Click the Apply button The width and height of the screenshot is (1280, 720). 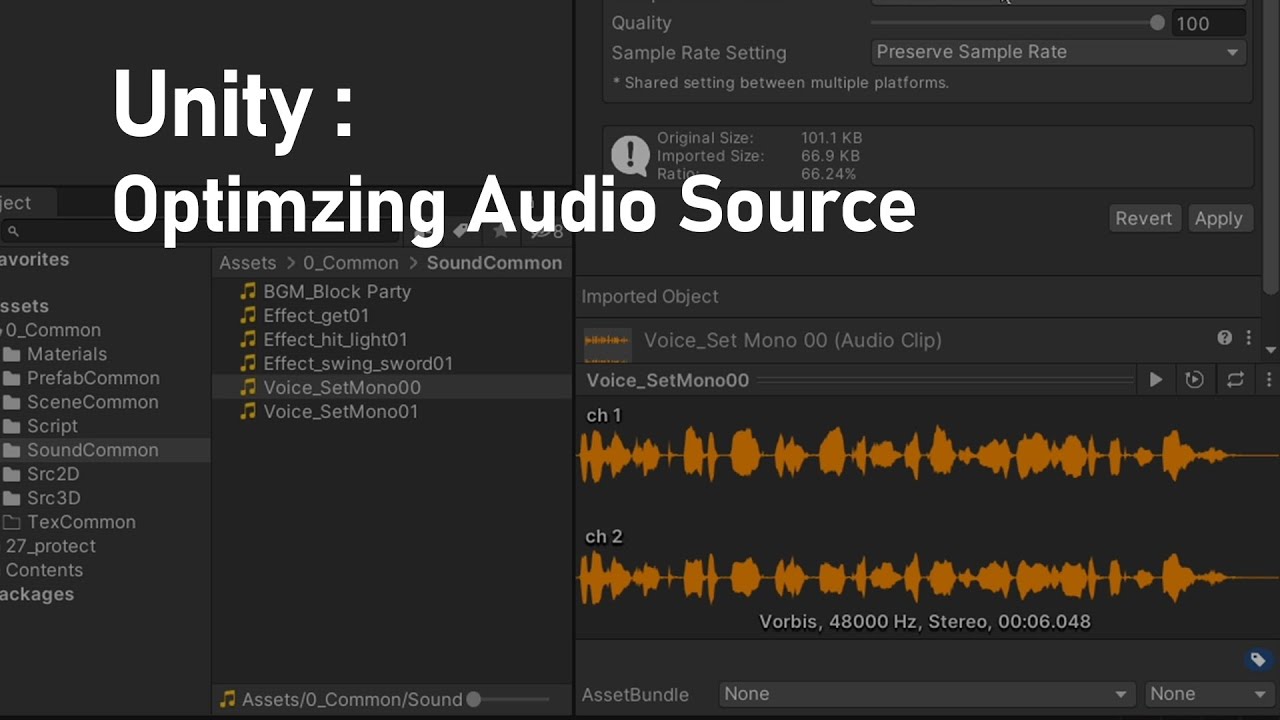[x=1218, y=218]
